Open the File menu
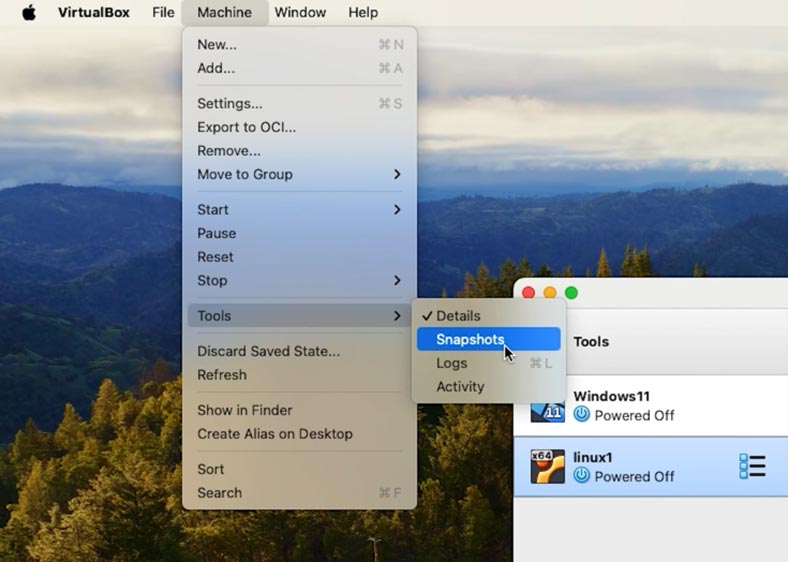 coord(163,12)
